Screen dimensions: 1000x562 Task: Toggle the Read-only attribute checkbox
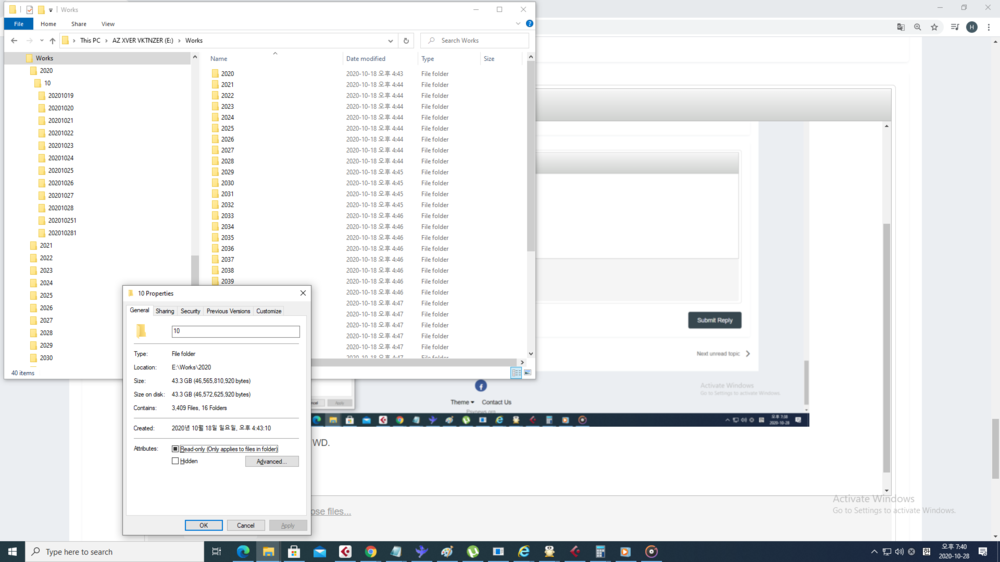point(176,449)
